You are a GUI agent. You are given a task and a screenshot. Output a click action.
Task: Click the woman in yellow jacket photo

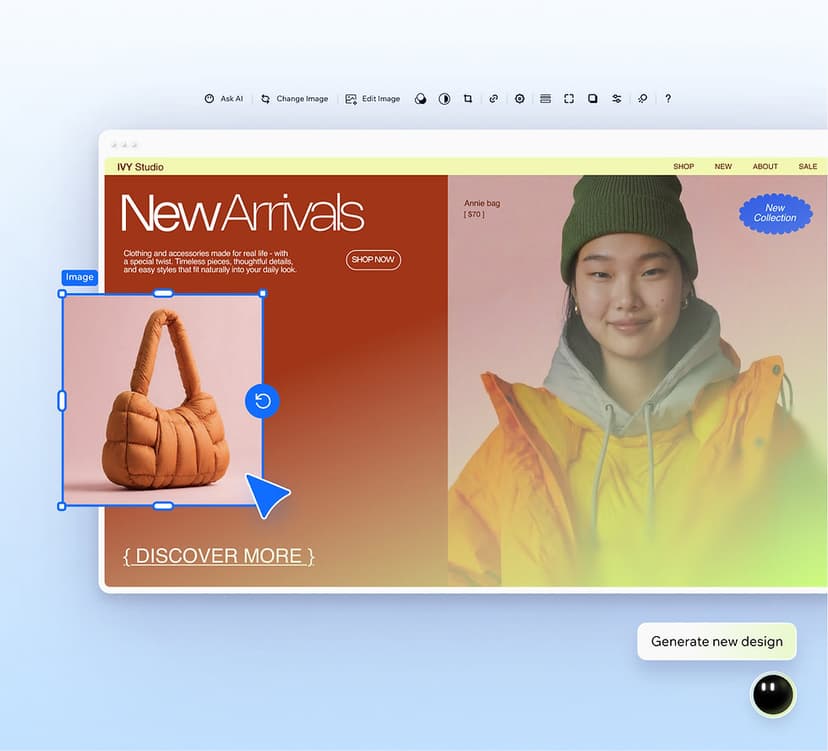point(637,380)
